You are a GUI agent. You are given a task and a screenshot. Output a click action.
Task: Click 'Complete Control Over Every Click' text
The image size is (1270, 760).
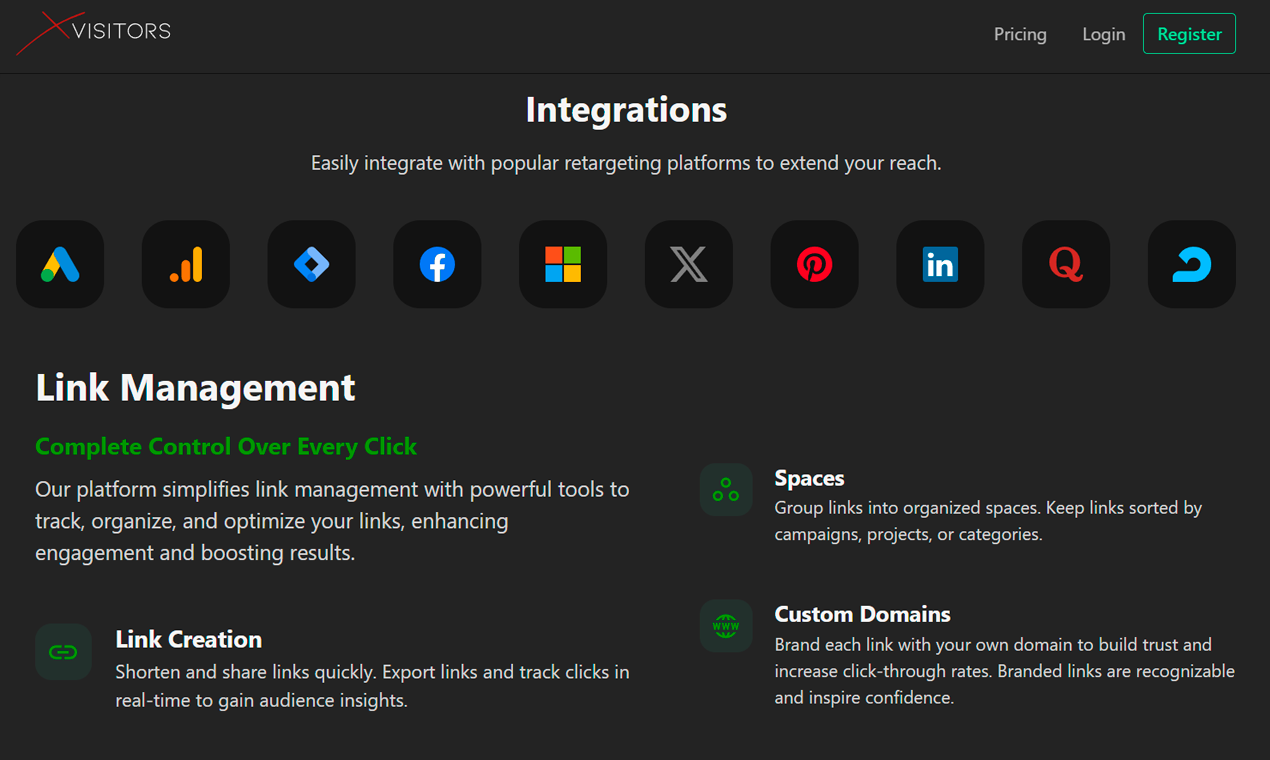pos(226,446)
